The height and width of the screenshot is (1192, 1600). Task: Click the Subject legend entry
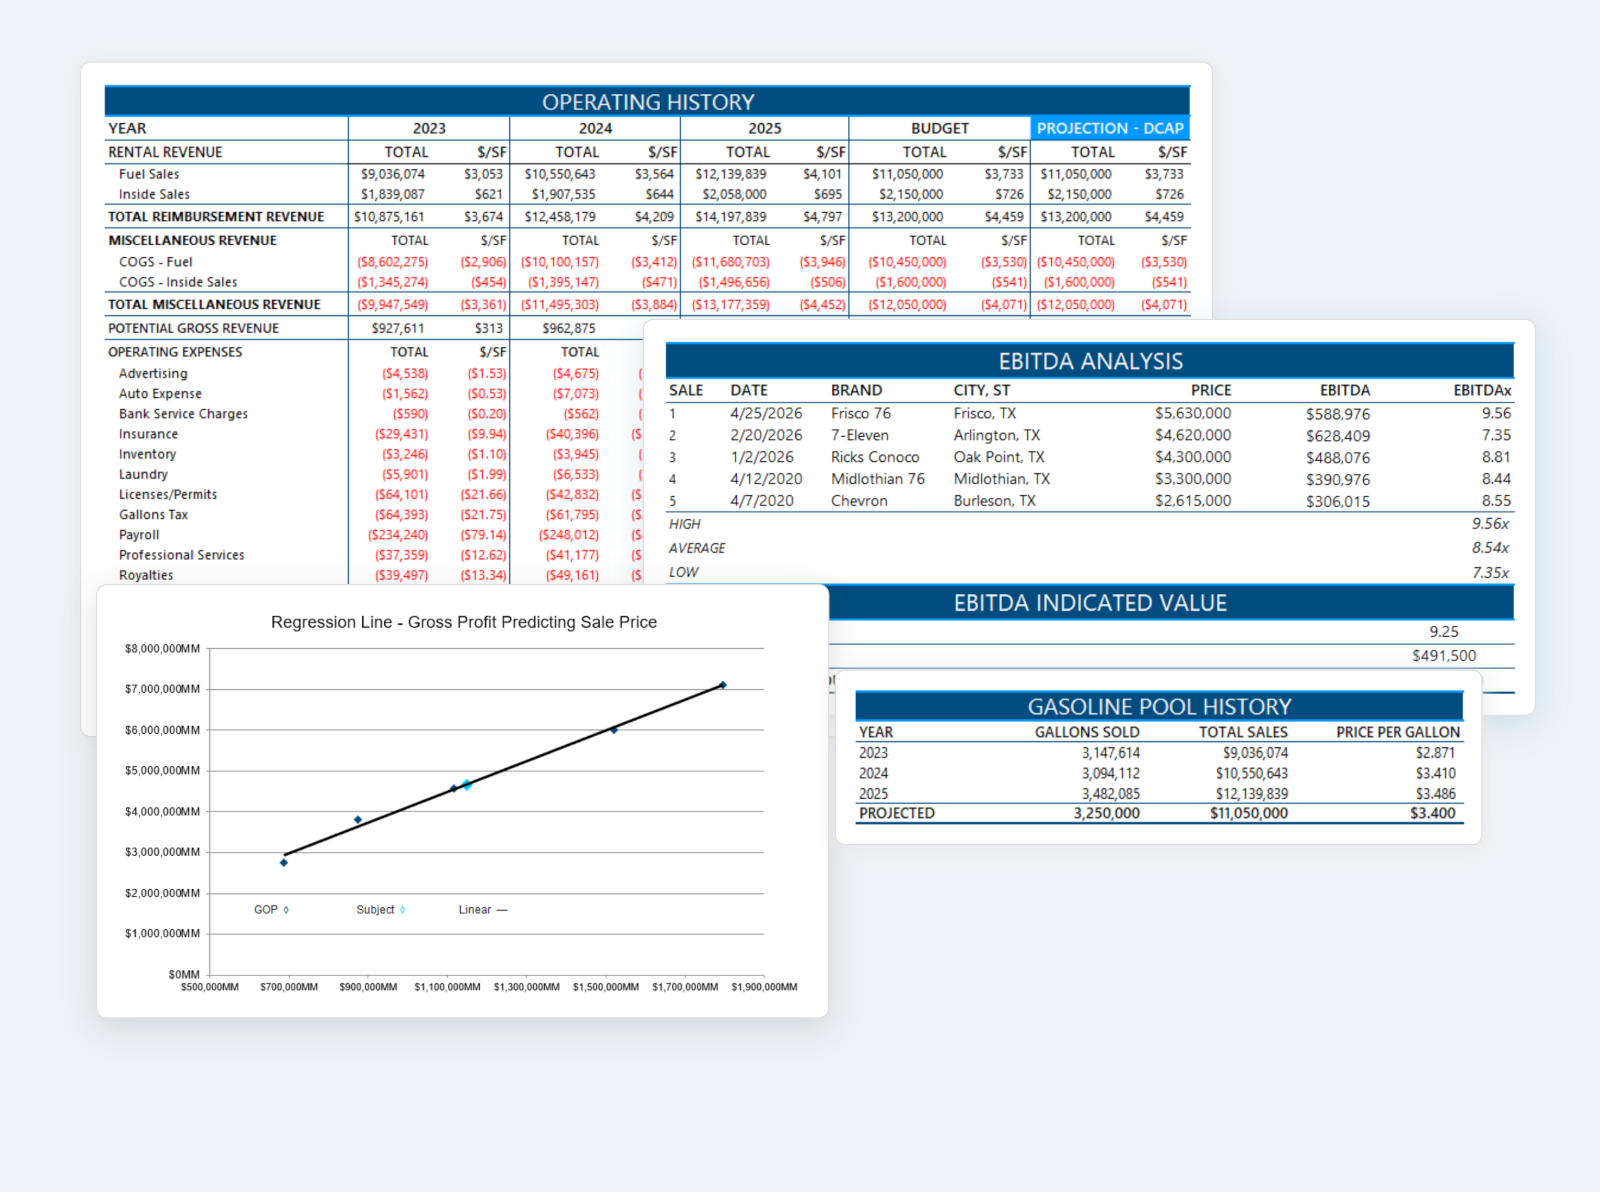coord(380,910)
